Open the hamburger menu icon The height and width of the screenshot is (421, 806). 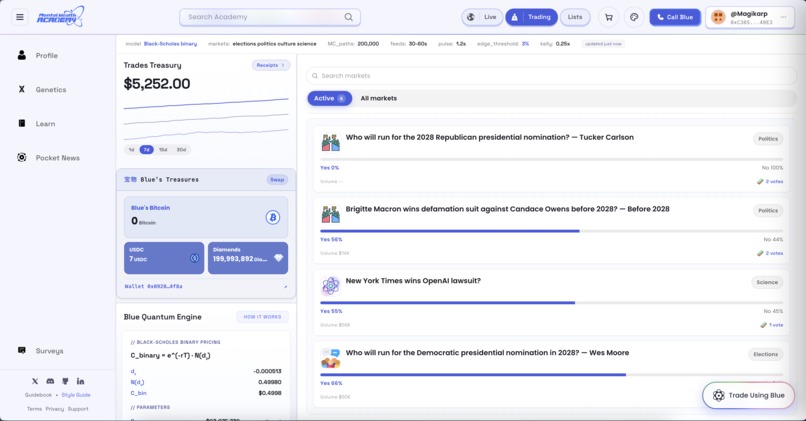pyautogui.click(x=20, y=17)
